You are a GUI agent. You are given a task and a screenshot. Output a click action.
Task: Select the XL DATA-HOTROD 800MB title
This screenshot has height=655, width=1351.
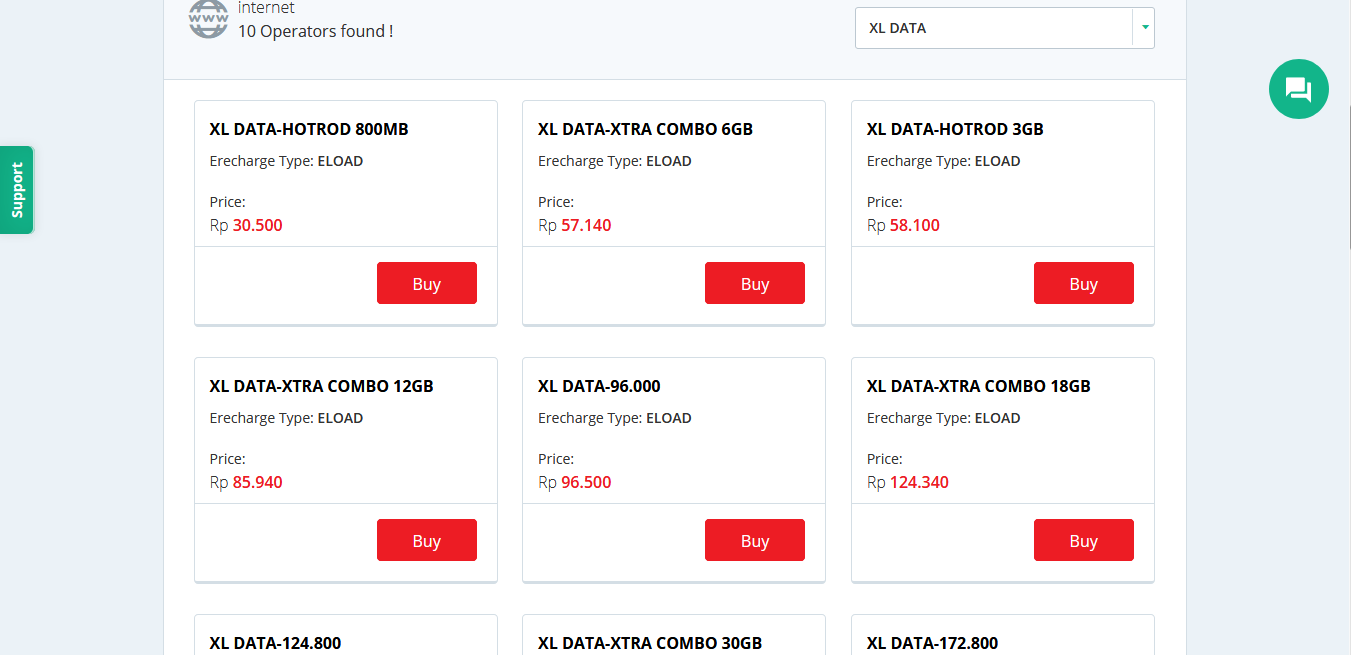[309, 129]
